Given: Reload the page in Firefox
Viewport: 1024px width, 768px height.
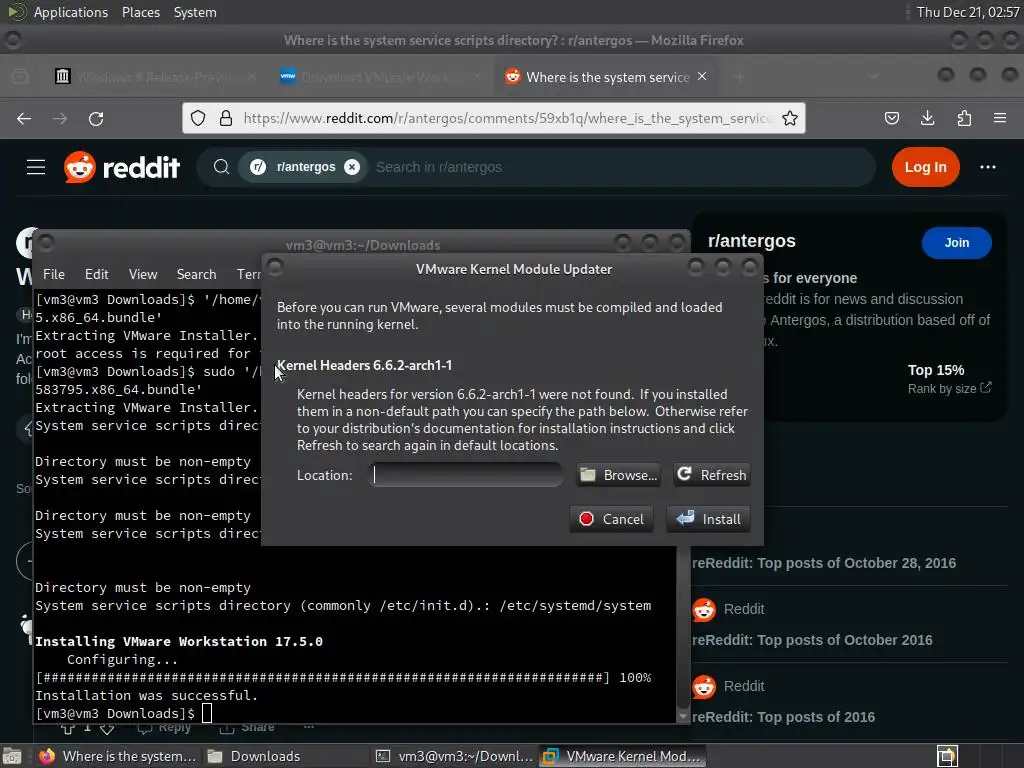Looking at the screenshot, I should point(96,118).
